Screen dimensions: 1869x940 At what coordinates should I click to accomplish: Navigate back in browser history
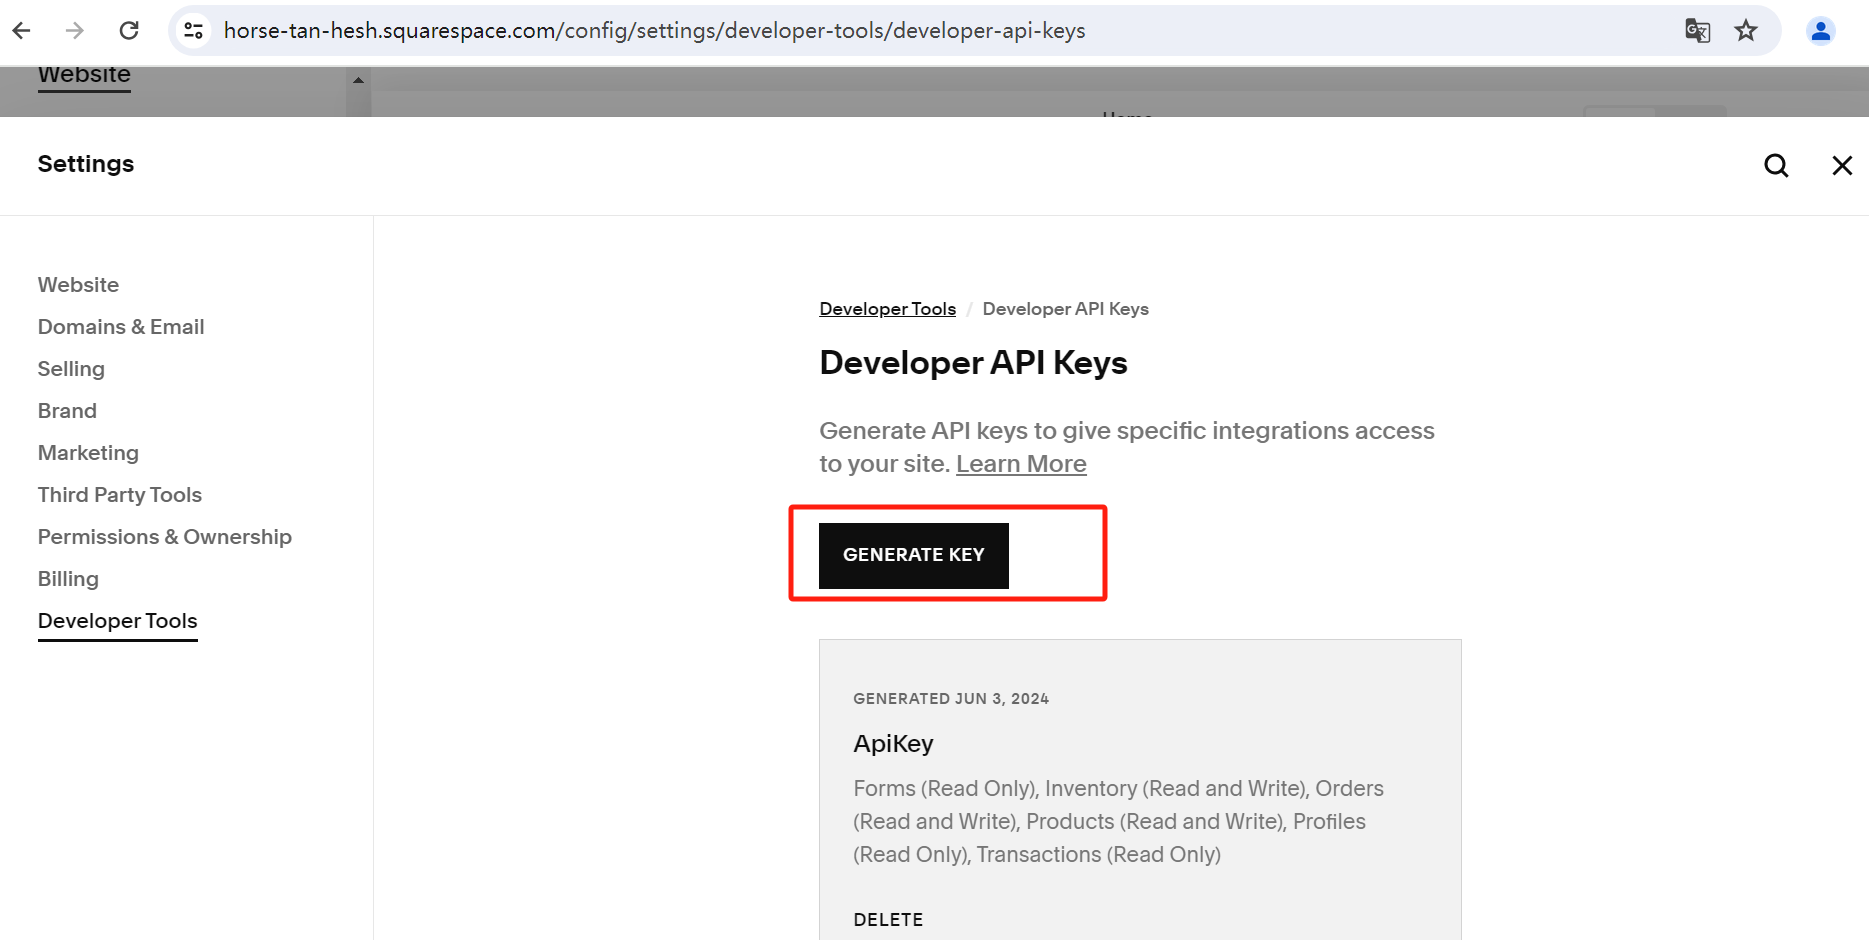click(x=21, y=30)
